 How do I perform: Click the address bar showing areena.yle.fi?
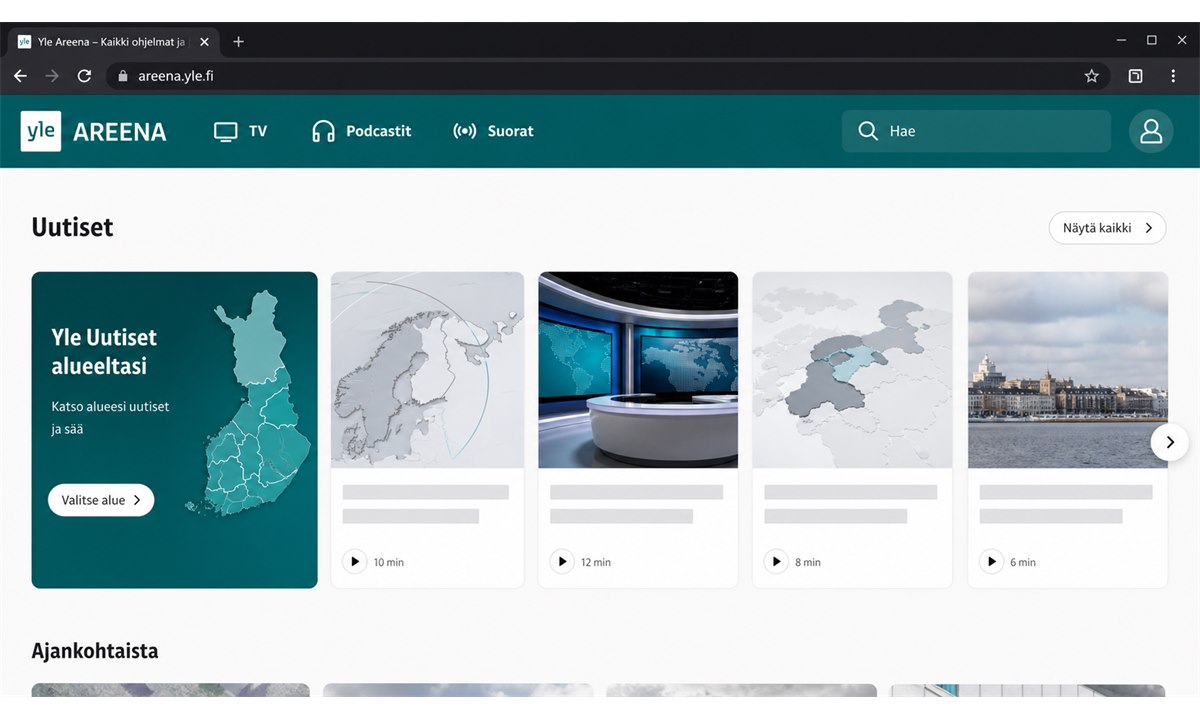point(608,76)
